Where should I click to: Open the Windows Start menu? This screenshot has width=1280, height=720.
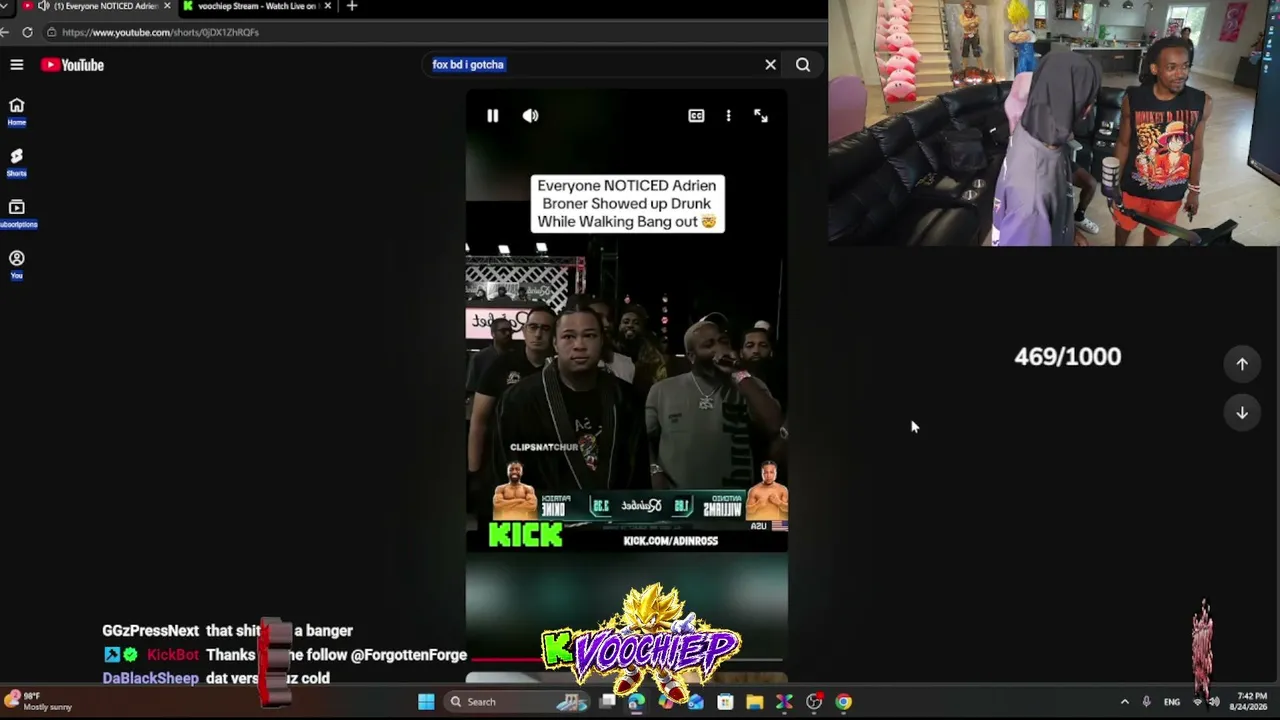426,702
